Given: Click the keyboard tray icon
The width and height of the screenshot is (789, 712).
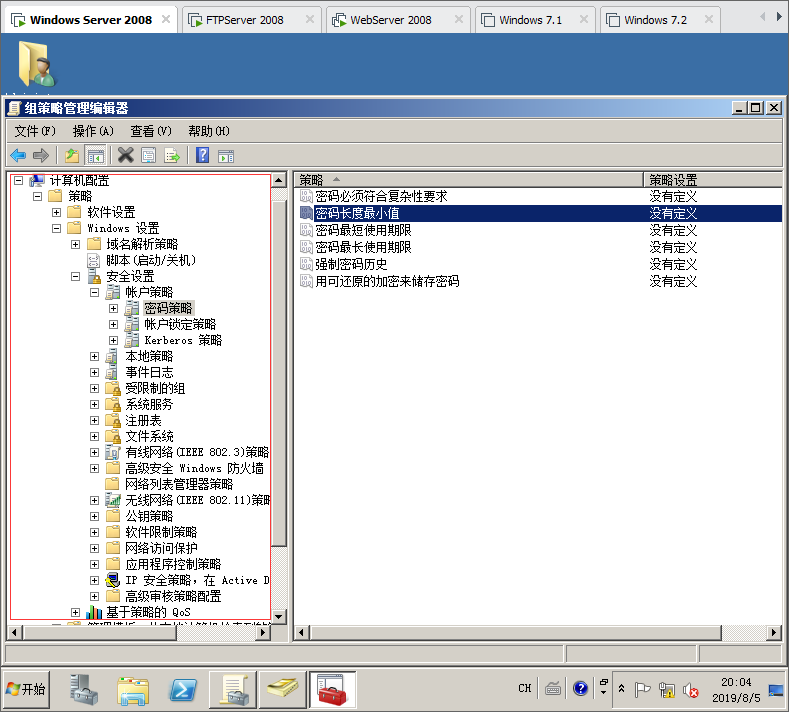Looking at the screenshot, I should click(x=553, y=688).
